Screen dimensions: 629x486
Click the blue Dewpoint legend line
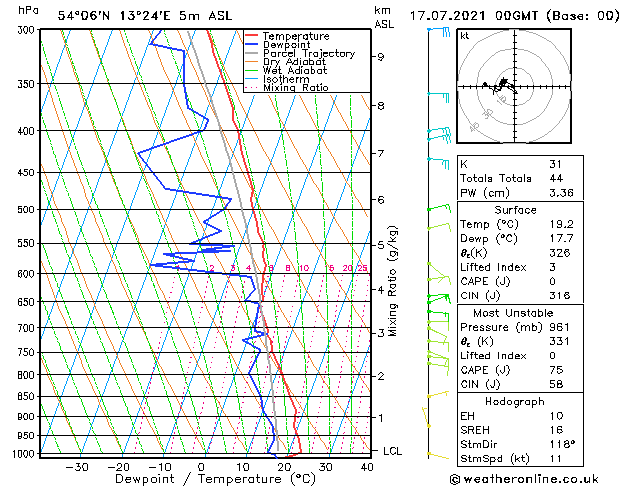pos(251,44)
